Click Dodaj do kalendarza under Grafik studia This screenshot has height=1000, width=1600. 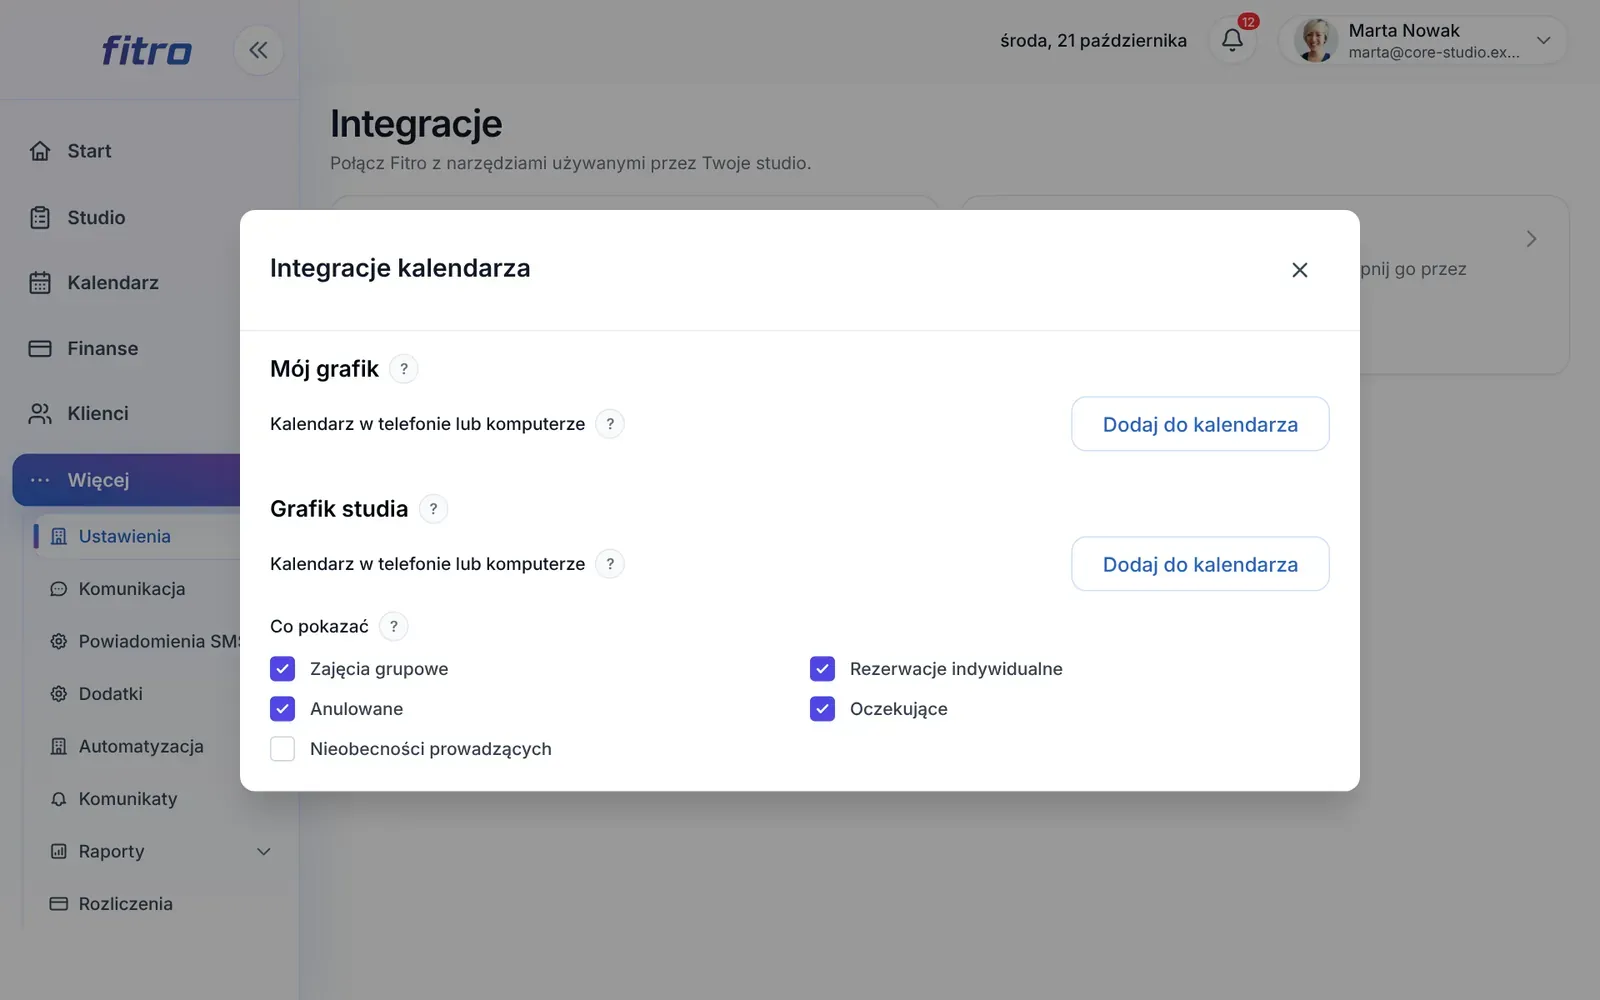[x=1200, y=564]
